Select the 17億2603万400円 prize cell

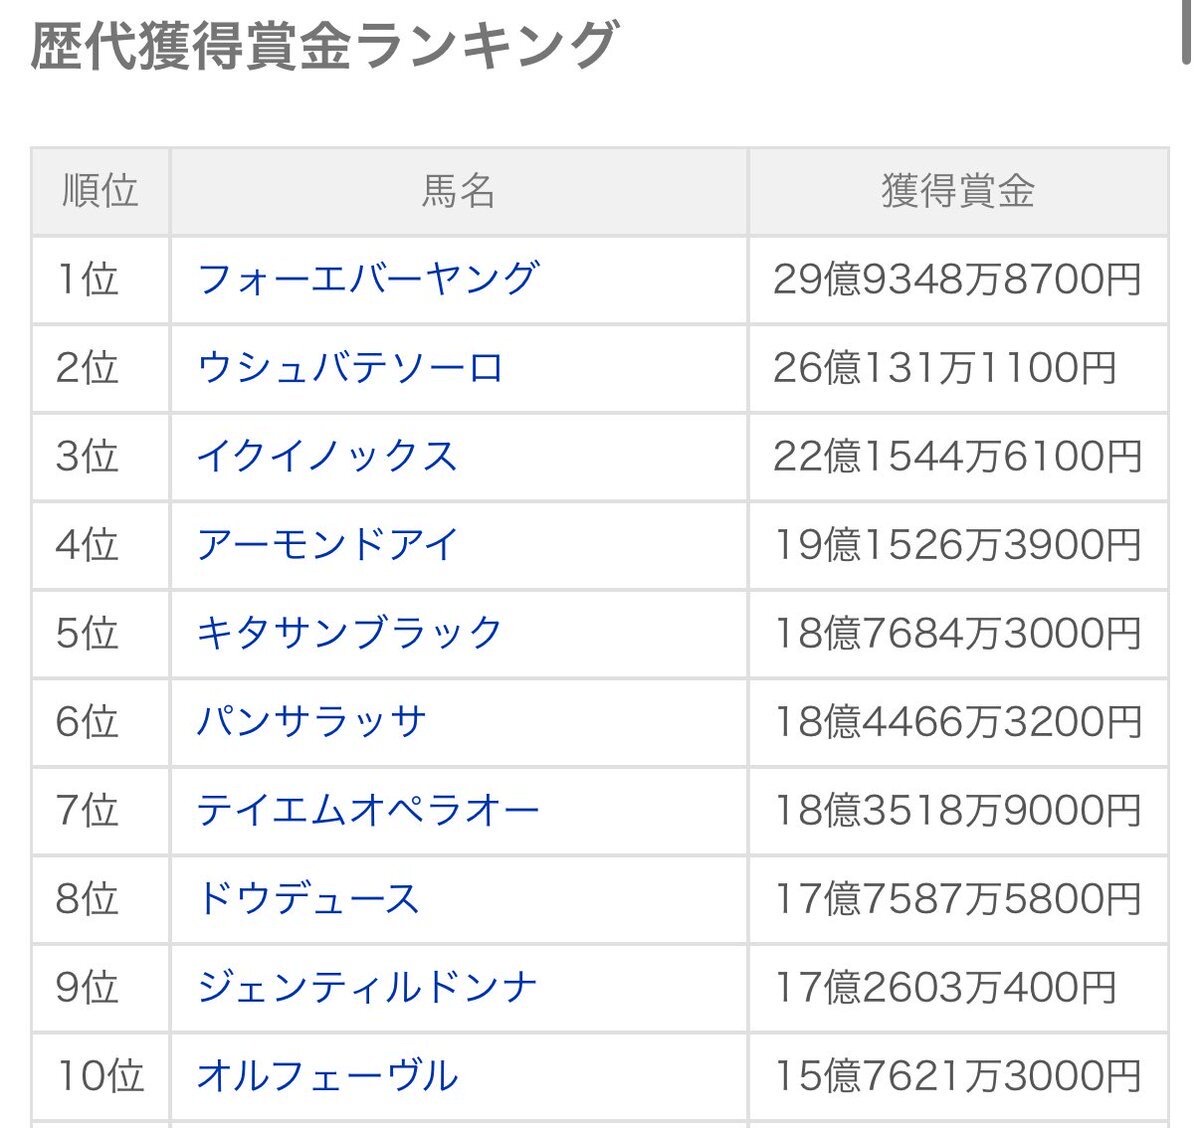click(x=945, y=987)
